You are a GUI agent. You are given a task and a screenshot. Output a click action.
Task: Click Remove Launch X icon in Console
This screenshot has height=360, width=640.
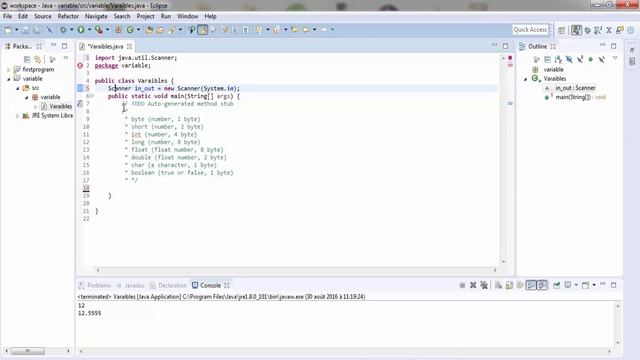click(473, 285)
